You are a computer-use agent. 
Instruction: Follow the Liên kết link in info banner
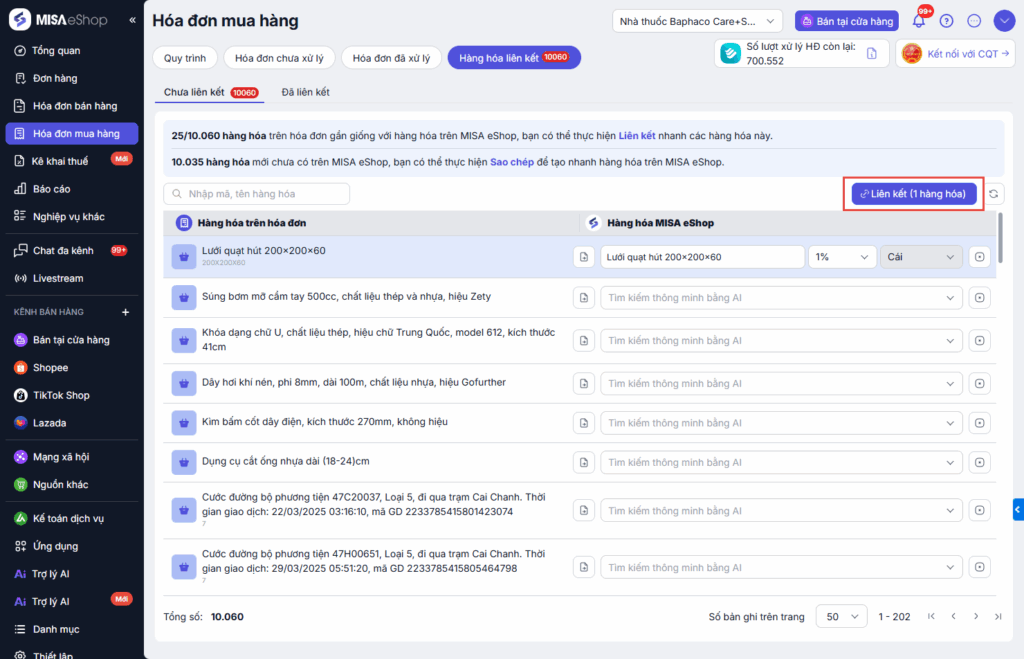(x=637, y=136)
